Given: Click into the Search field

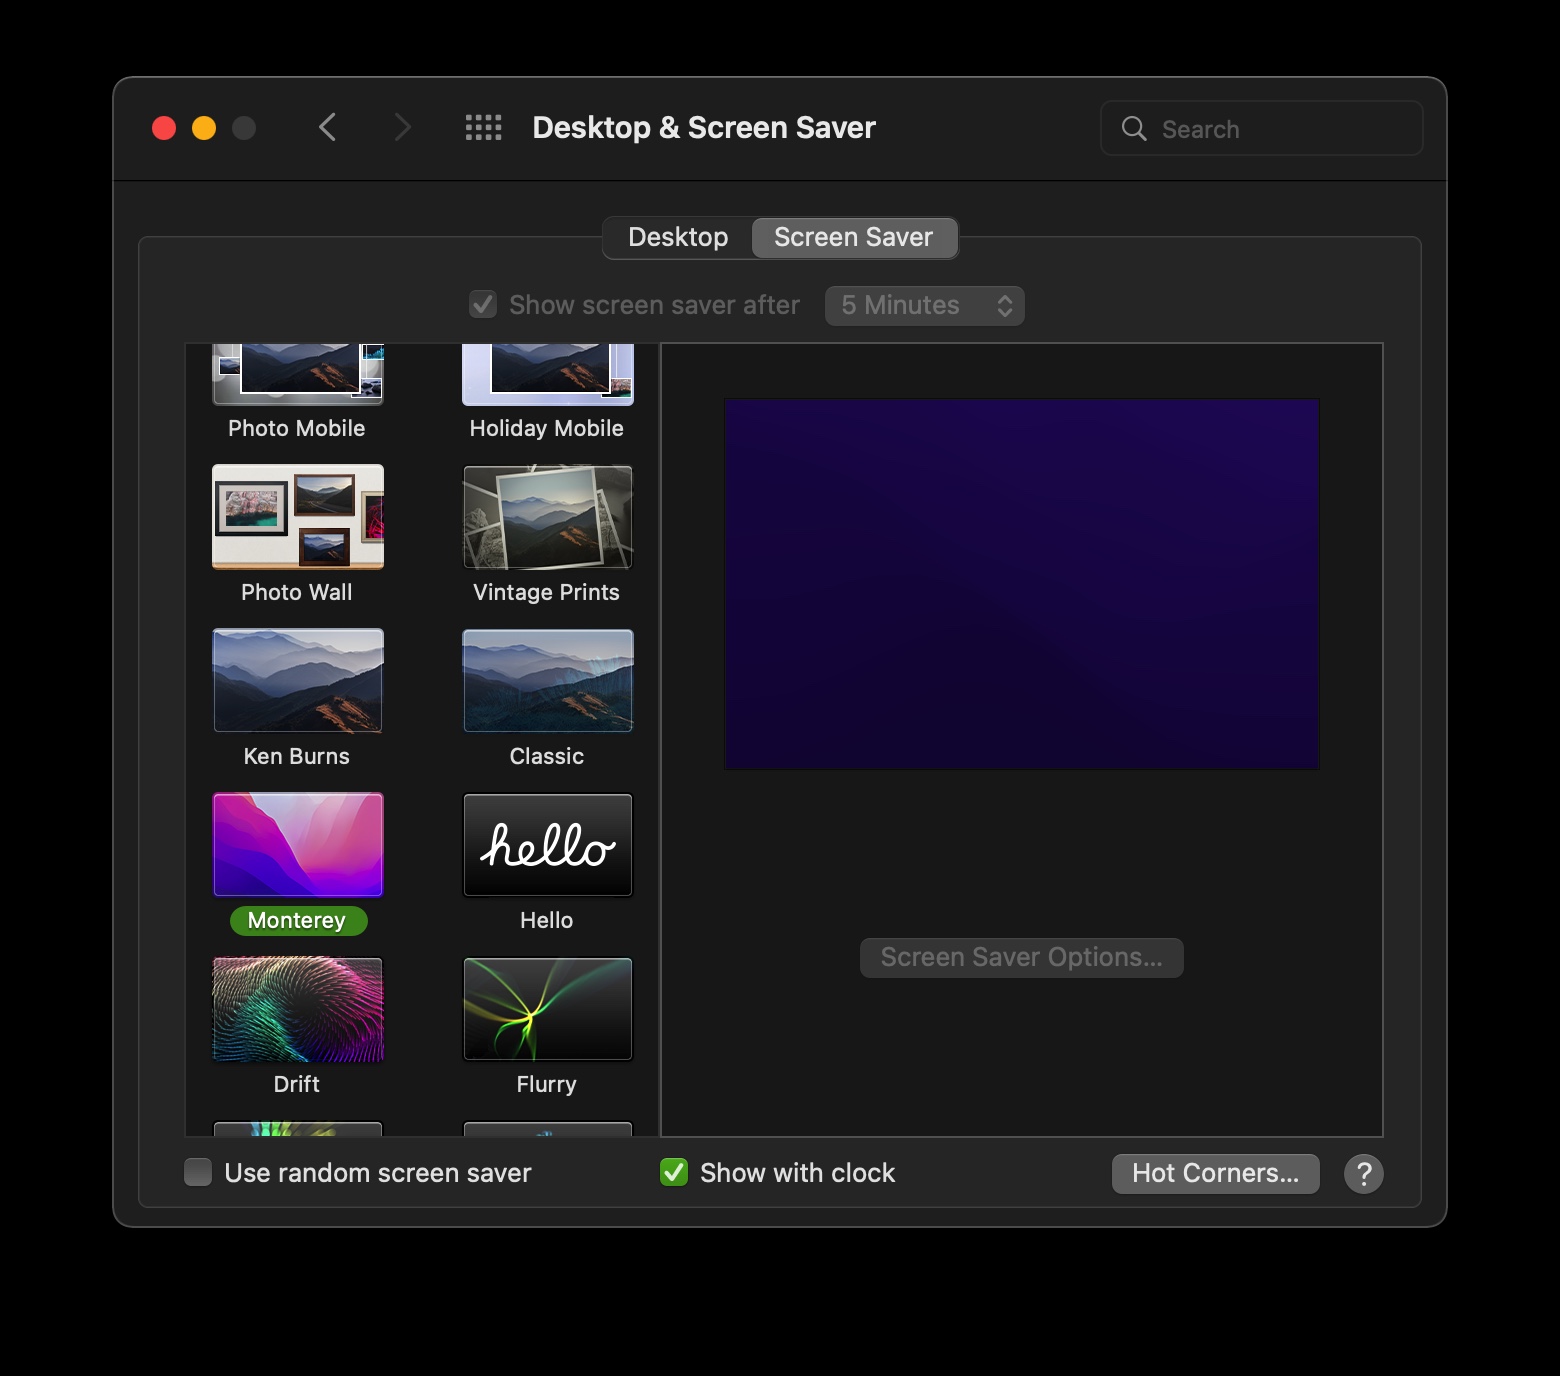Looking at the screenshot, I should [x=1262, y=128].
